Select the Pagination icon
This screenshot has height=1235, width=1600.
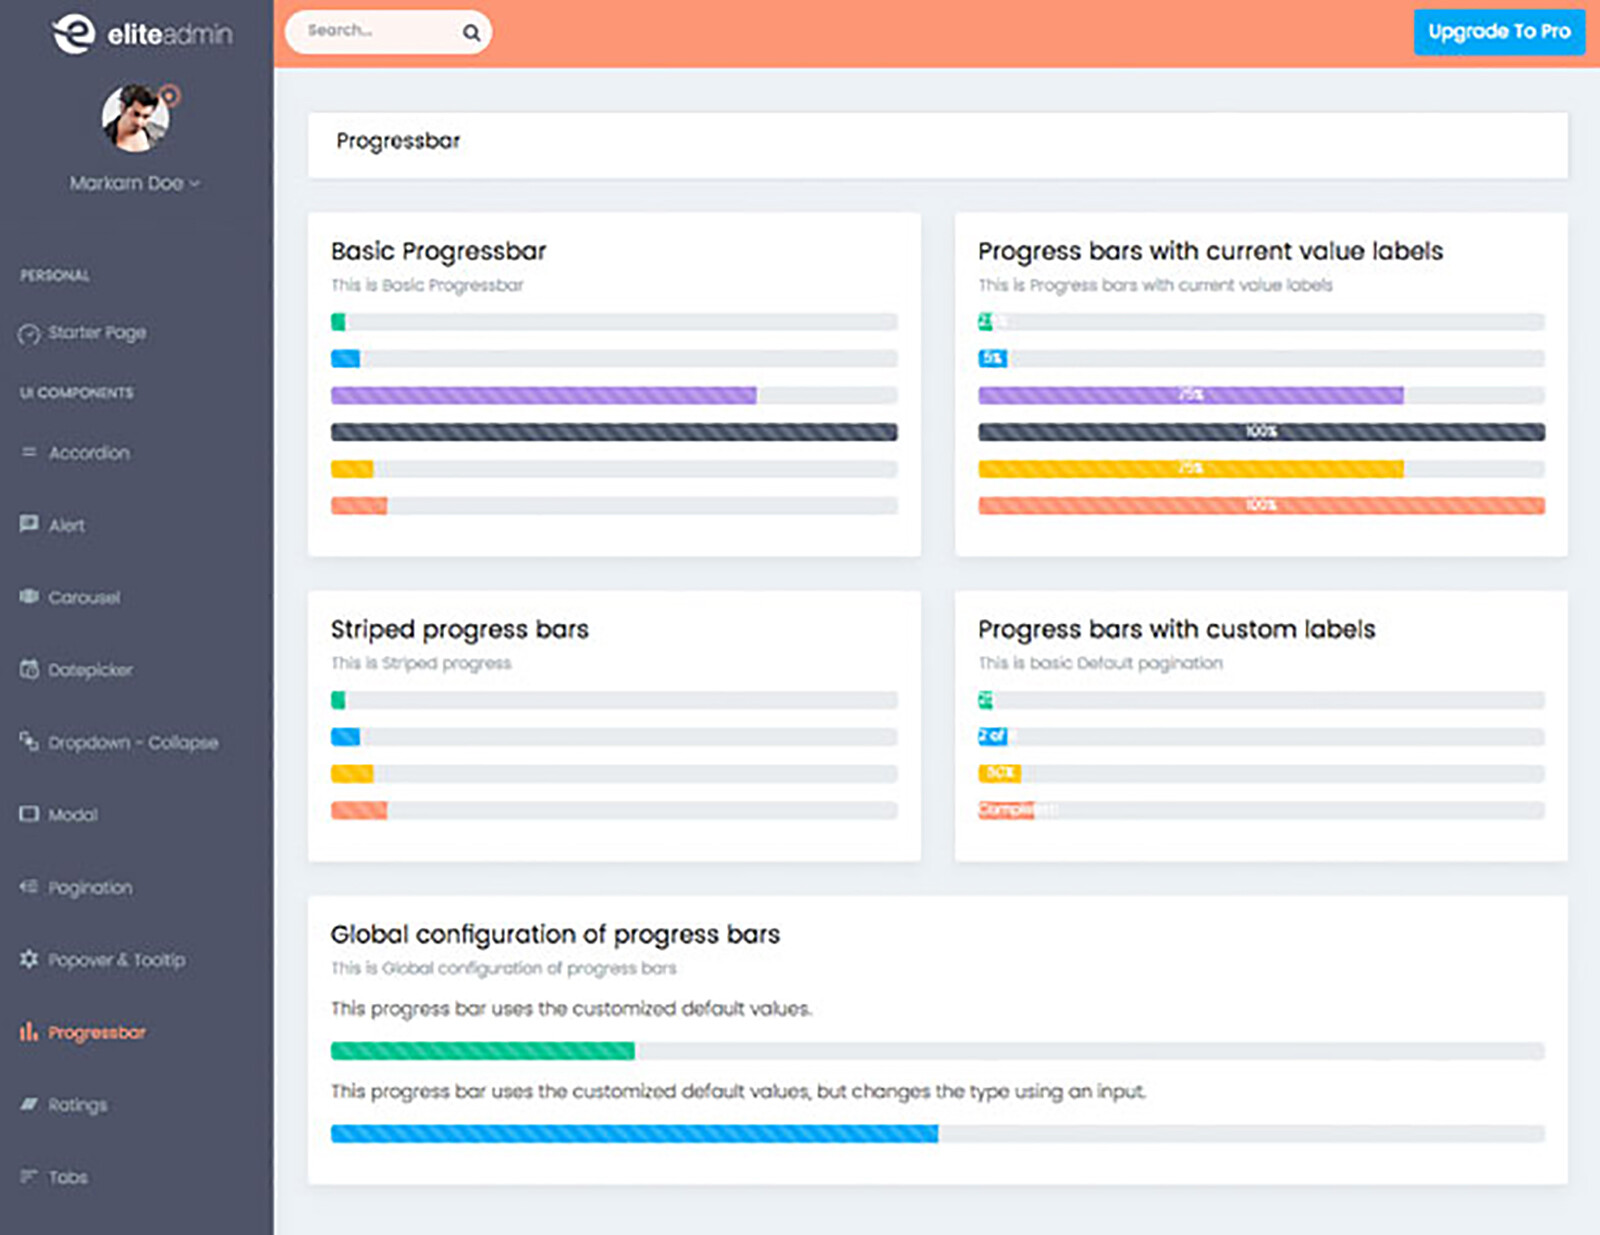(28, 887)
